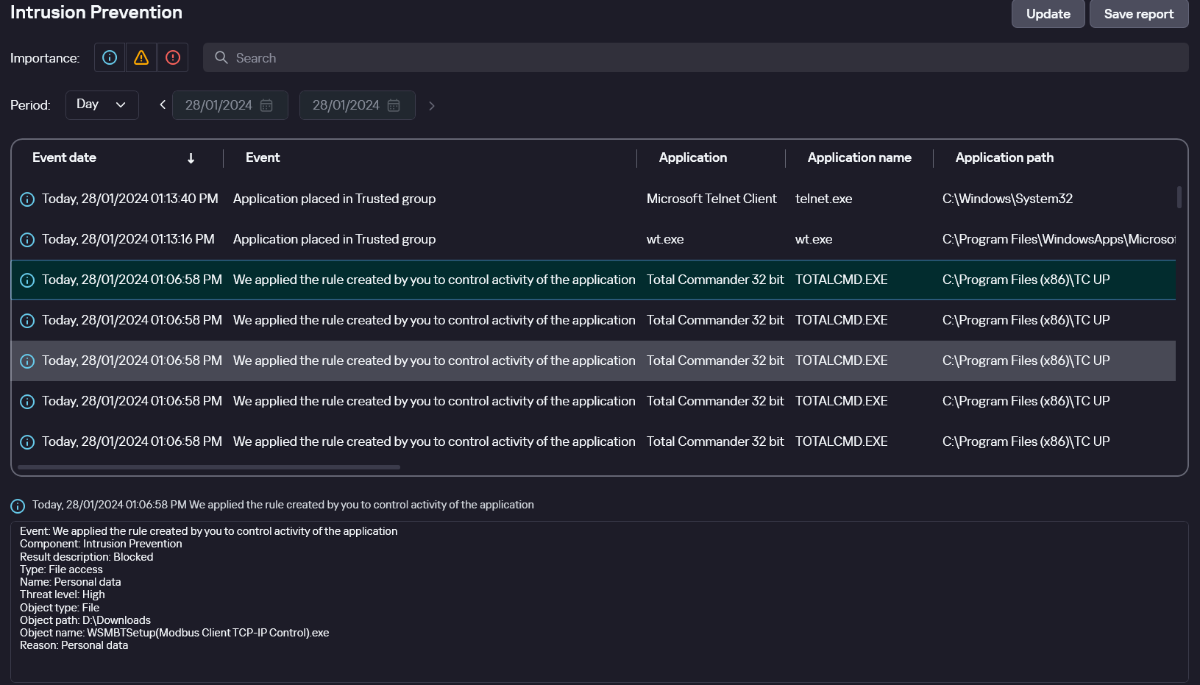Click the Search events field
The image size is (1200, 685).
pyautogui.click(x=695, y=58)
